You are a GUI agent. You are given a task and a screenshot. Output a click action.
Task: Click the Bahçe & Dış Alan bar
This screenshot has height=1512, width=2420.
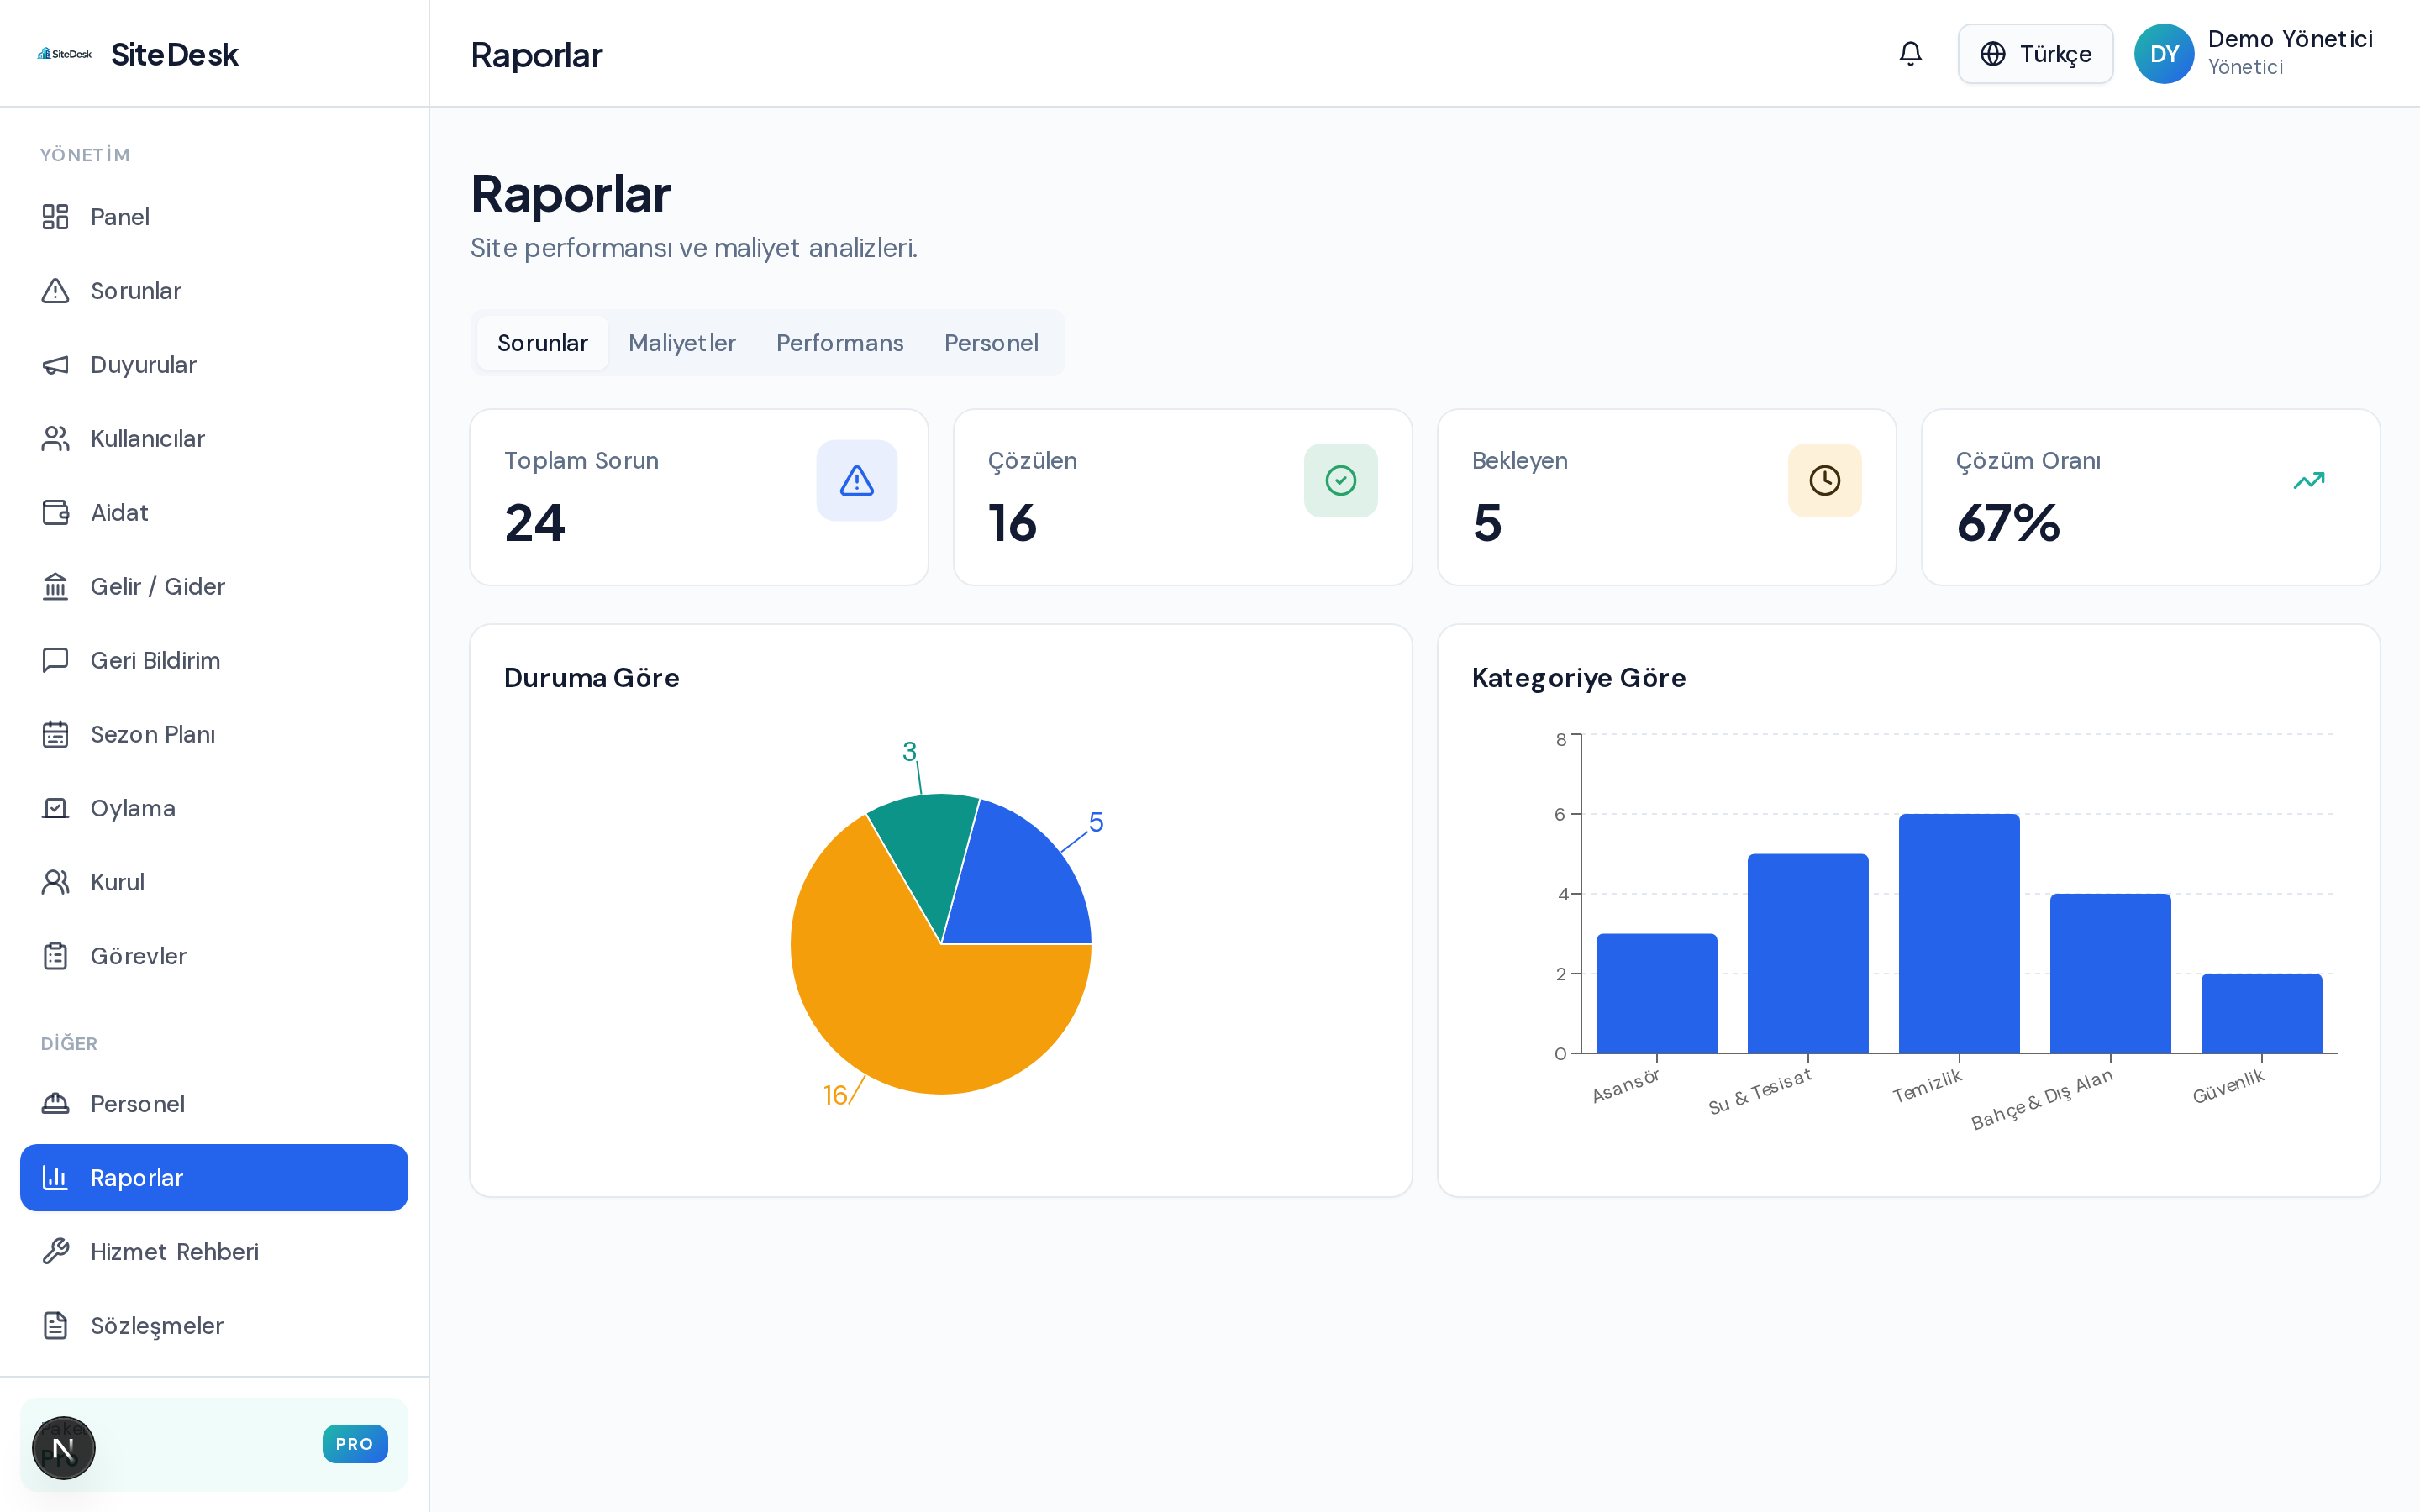(x=2111, y=974)
